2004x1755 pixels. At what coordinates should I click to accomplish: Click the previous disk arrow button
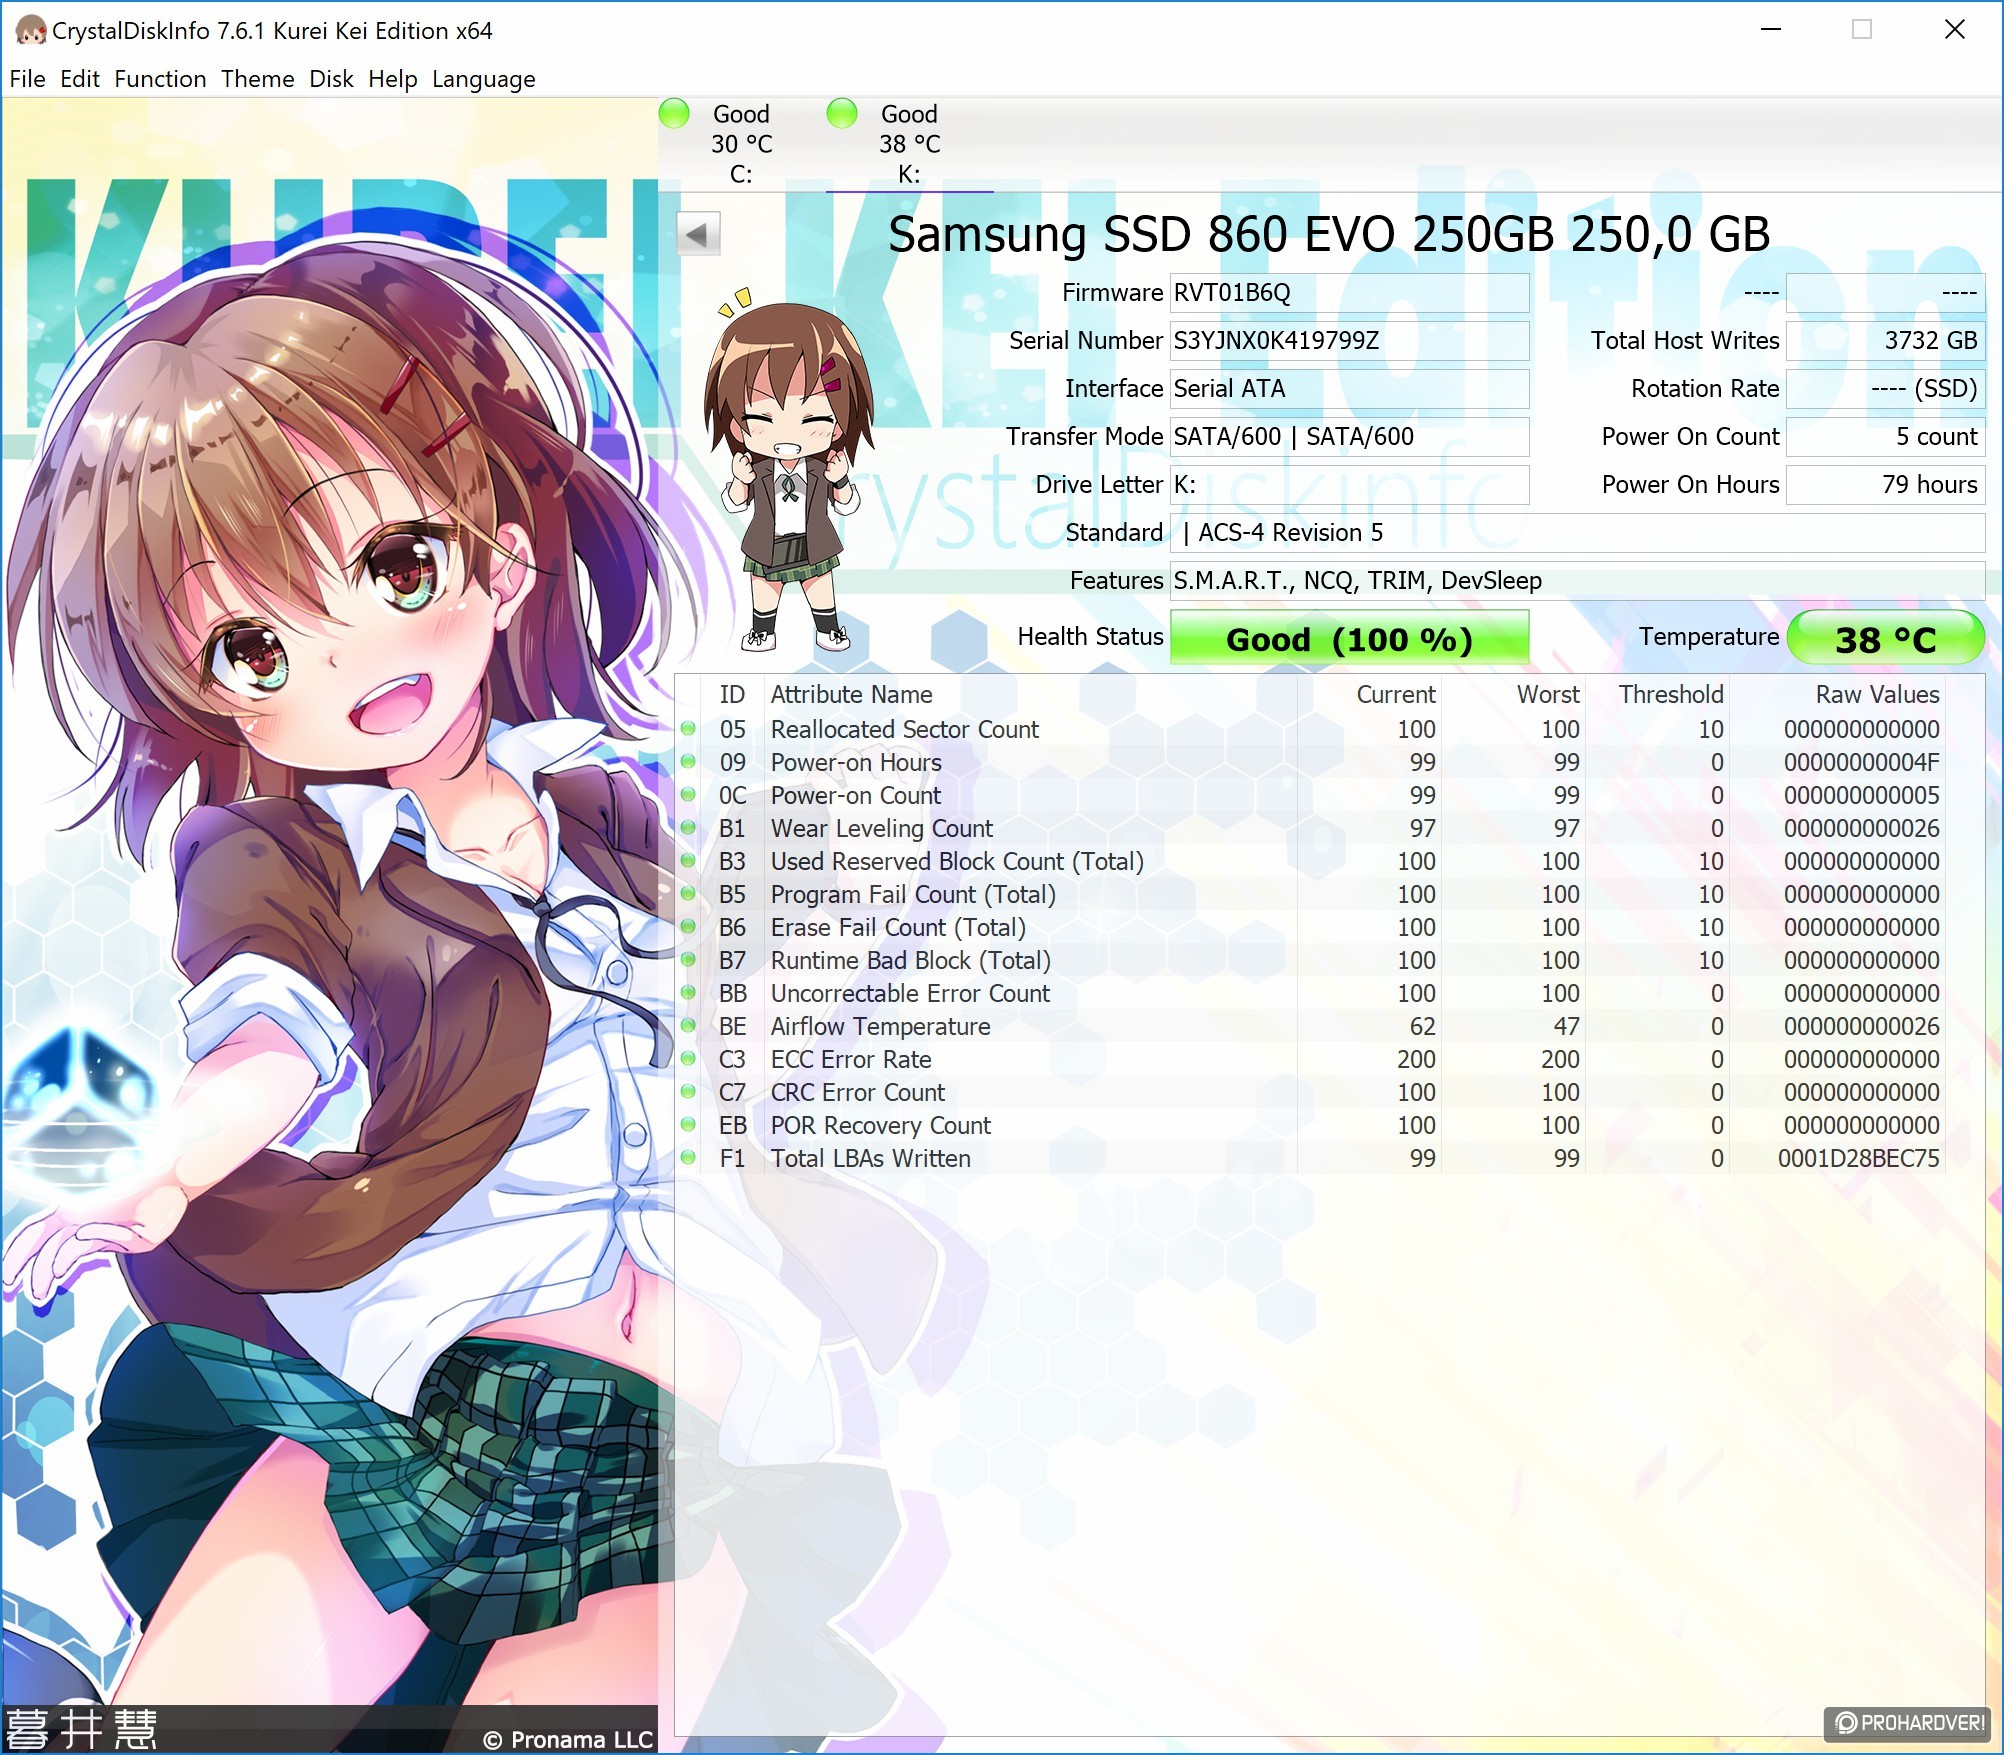(x=698, y=235)
